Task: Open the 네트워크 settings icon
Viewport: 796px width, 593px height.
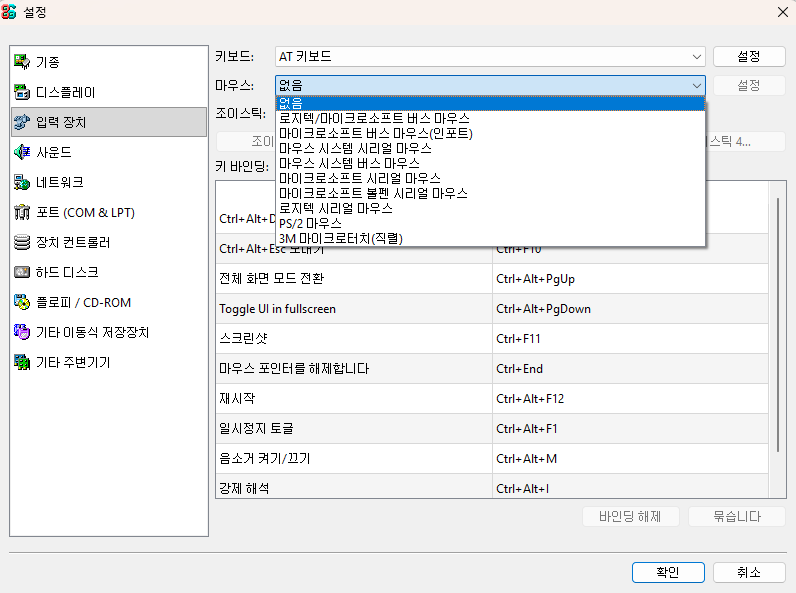Action: (x=22, y=182)
